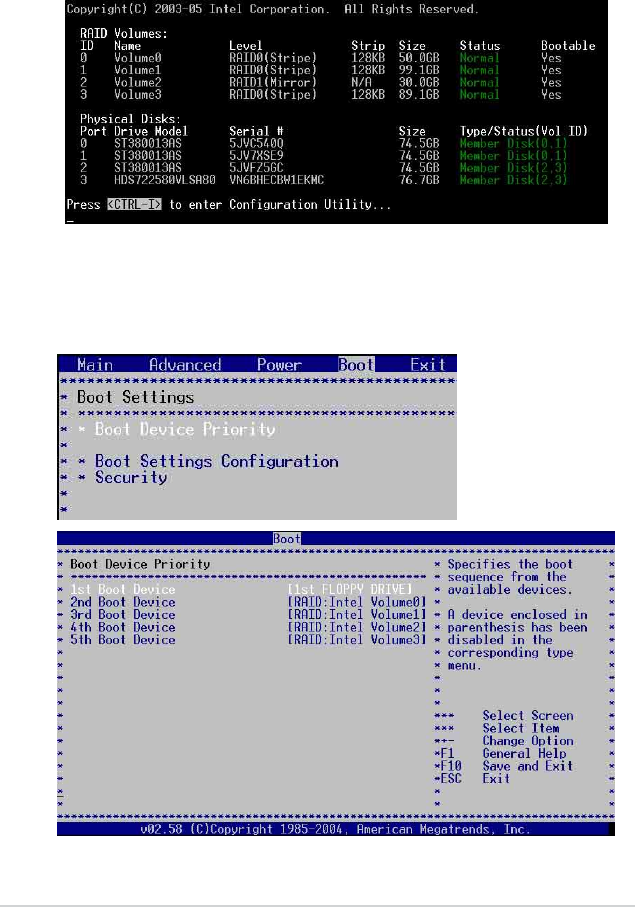
Task: Click the Intel Corporation copyright line
Action: click(273, 9)
